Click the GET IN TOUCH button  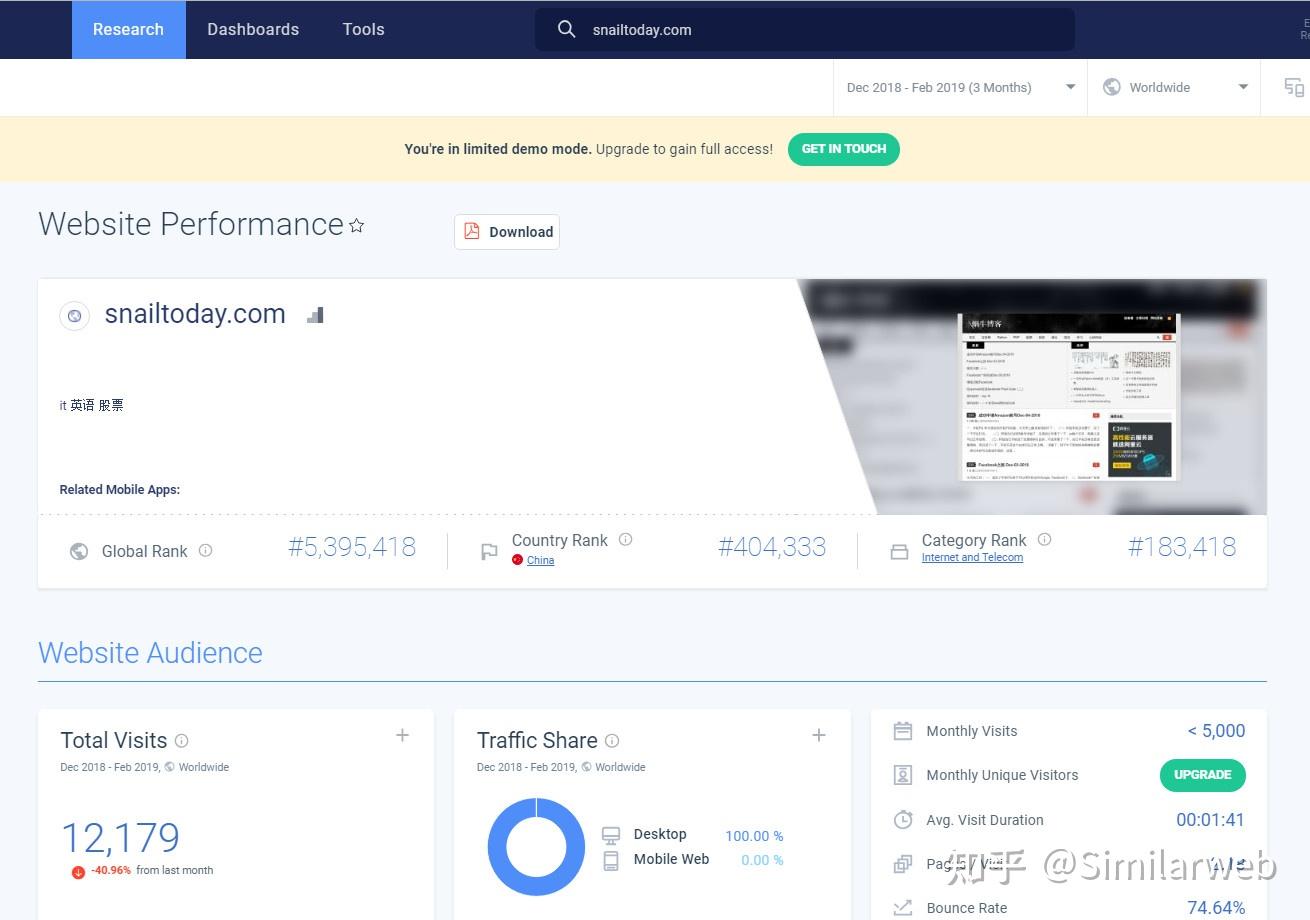(x=844, y=149)
